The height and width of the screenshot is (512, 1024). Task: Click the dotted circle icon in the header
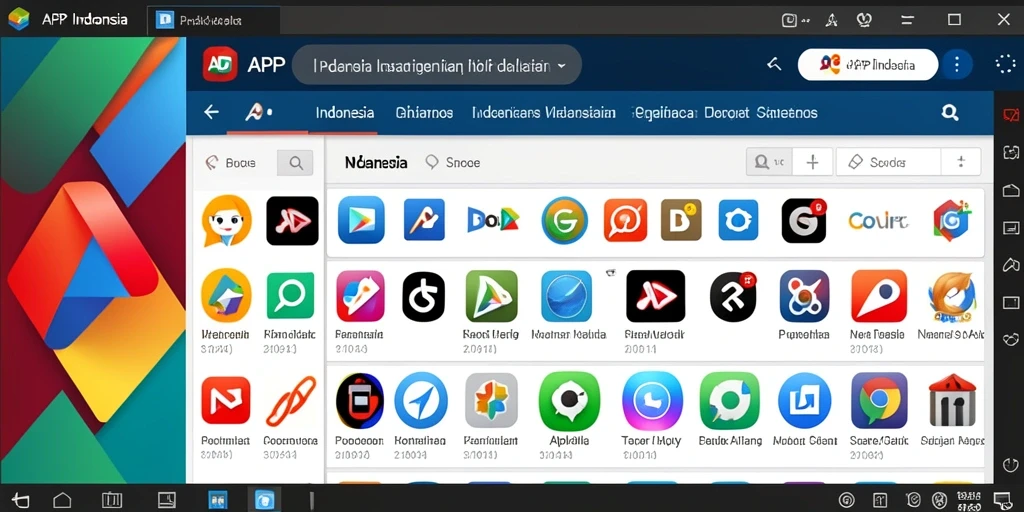point(1004,64)
